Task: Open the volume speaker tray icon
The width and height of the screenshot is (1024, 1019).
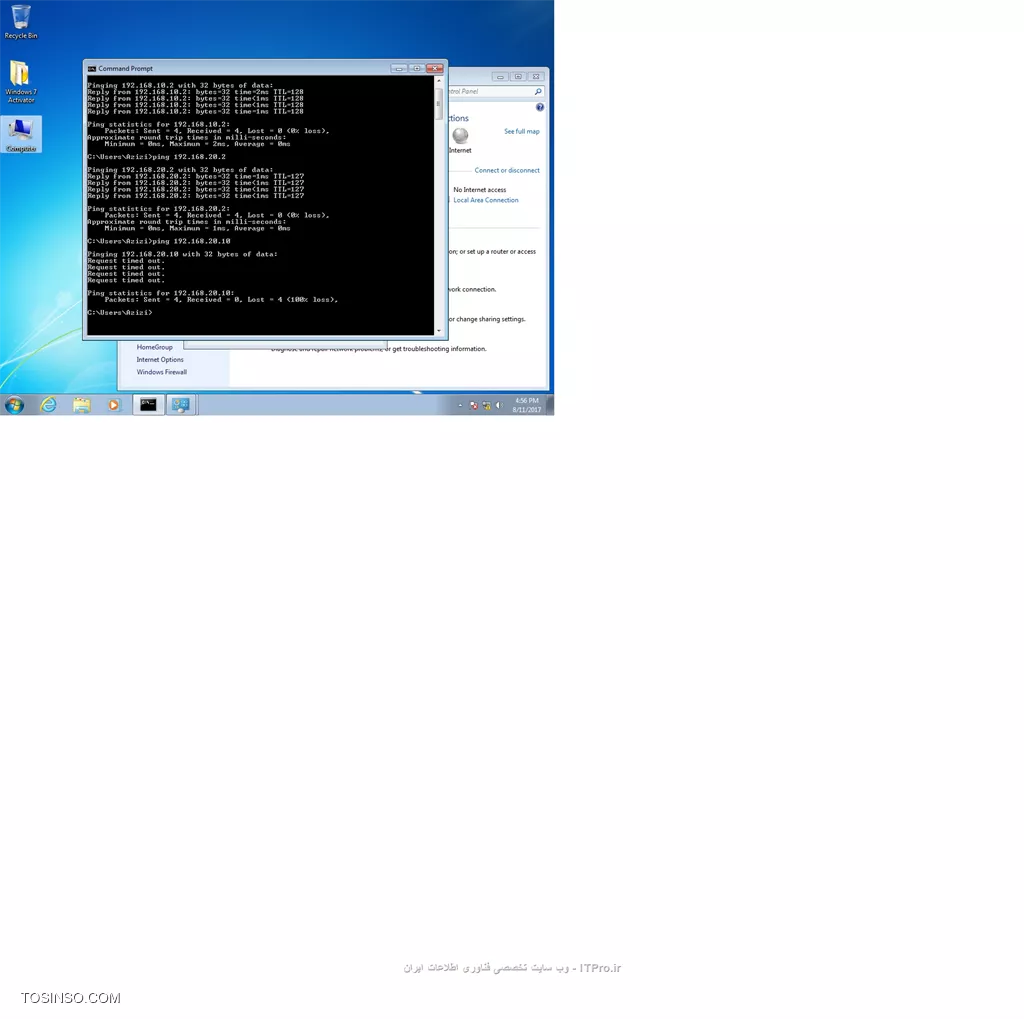Action: pyautogui.click(x=499, y=406)
